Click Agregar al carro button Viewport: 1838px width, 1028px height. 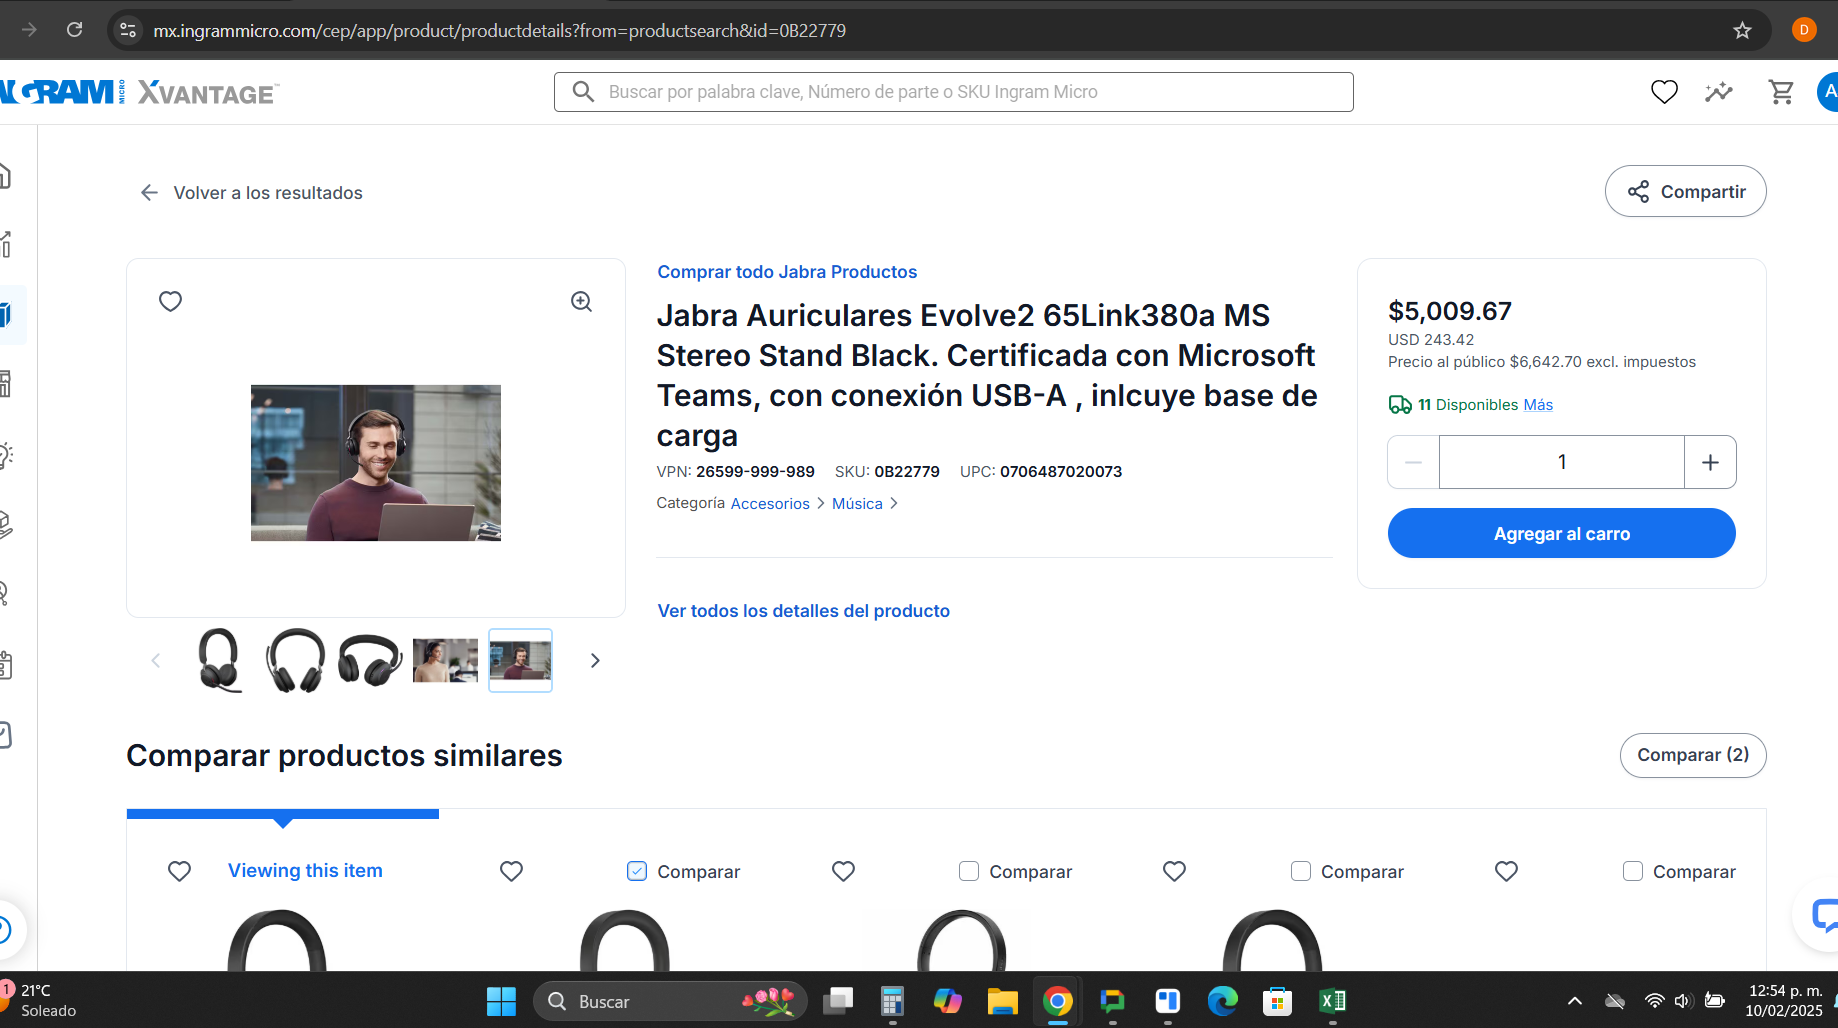click(1561, 533)
